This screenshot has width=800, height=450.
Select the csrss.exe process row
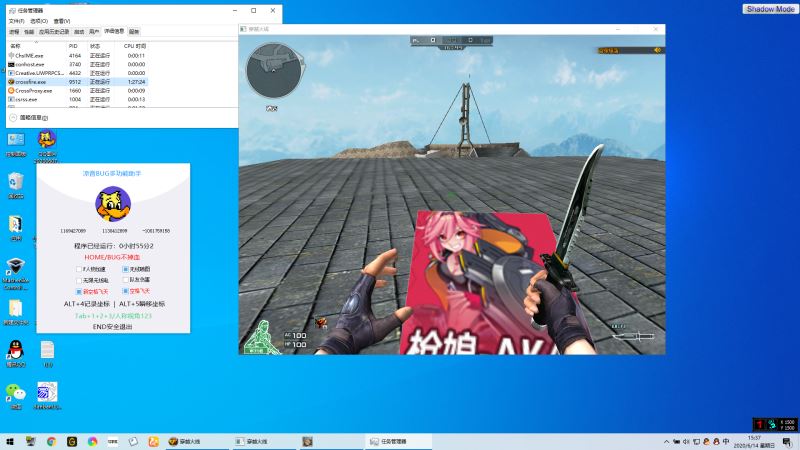77,99
